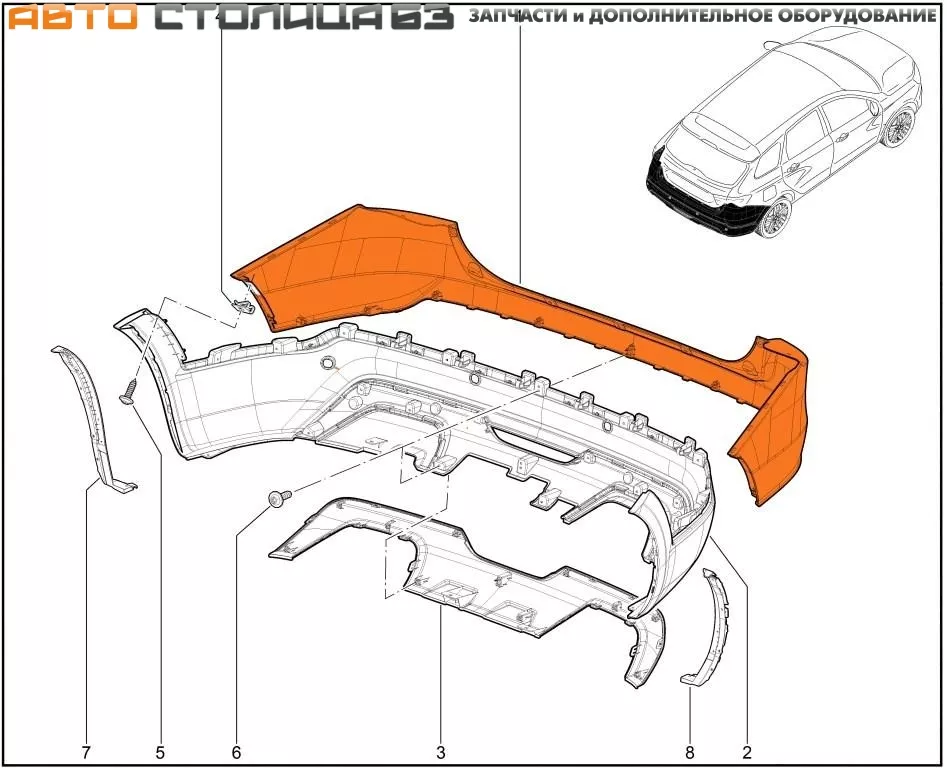The image size is (947, 768).
Task: Select the right curved trim piece above label 8
Action: [x=716, y=625]
